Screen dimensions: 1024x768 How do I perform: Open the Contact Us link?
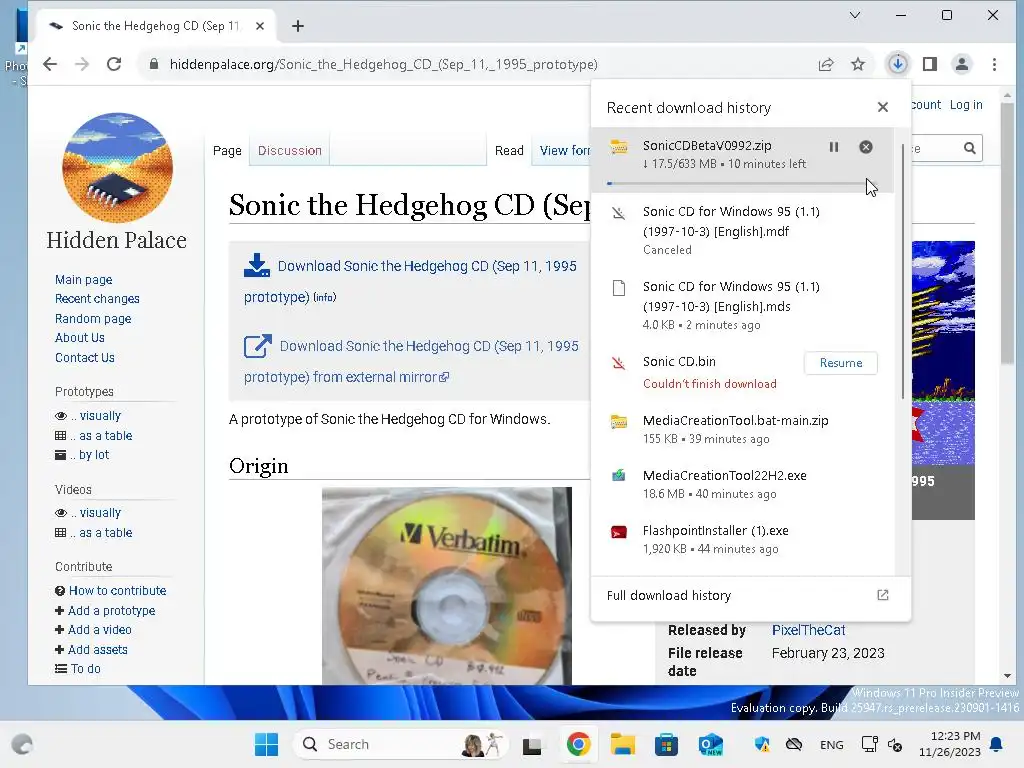85,358
